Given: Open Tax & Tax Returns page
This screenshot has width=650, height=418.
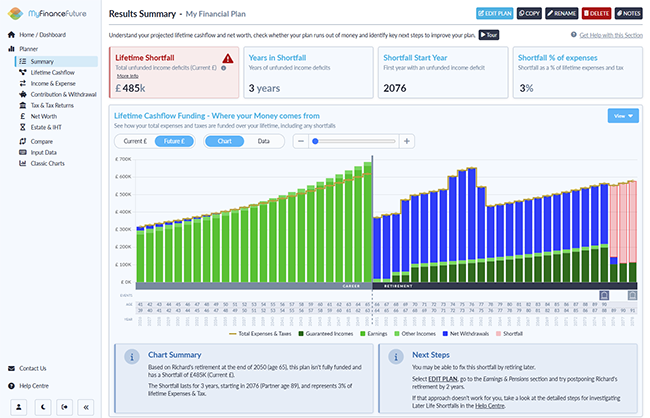Looking at the screenshot, I should click(52, 105).
